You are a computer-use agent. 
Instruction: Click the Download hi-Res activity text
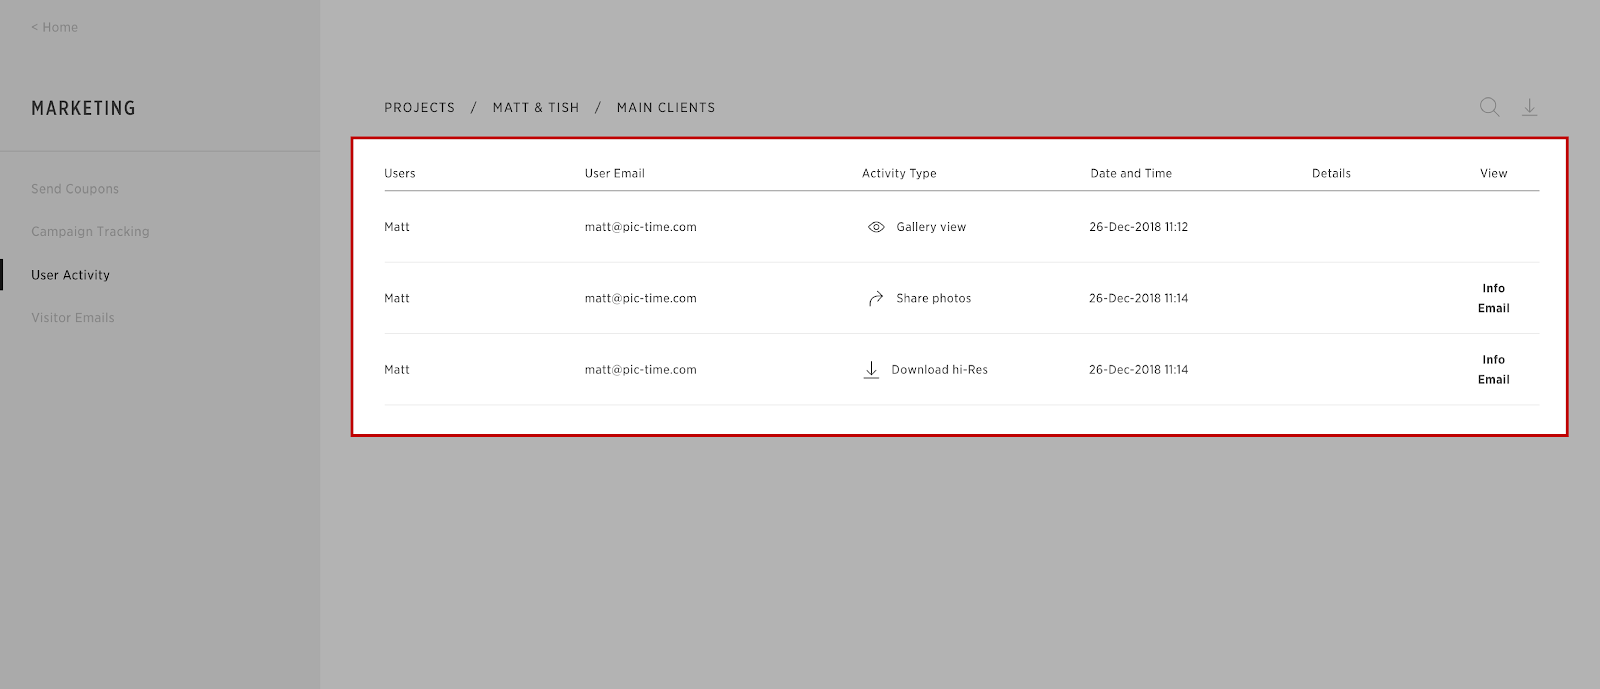pos(940,370)
